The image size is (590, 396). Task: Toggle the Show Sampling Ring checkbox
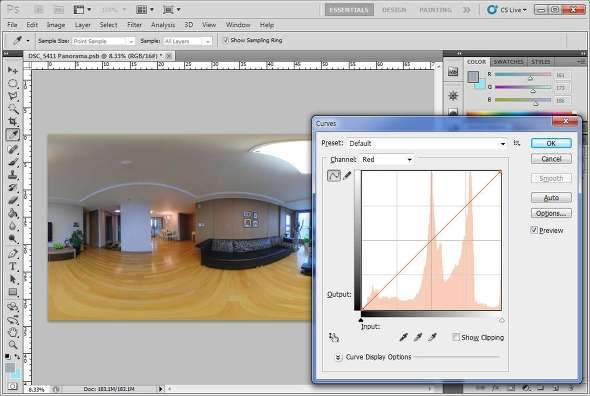(226, 40)
